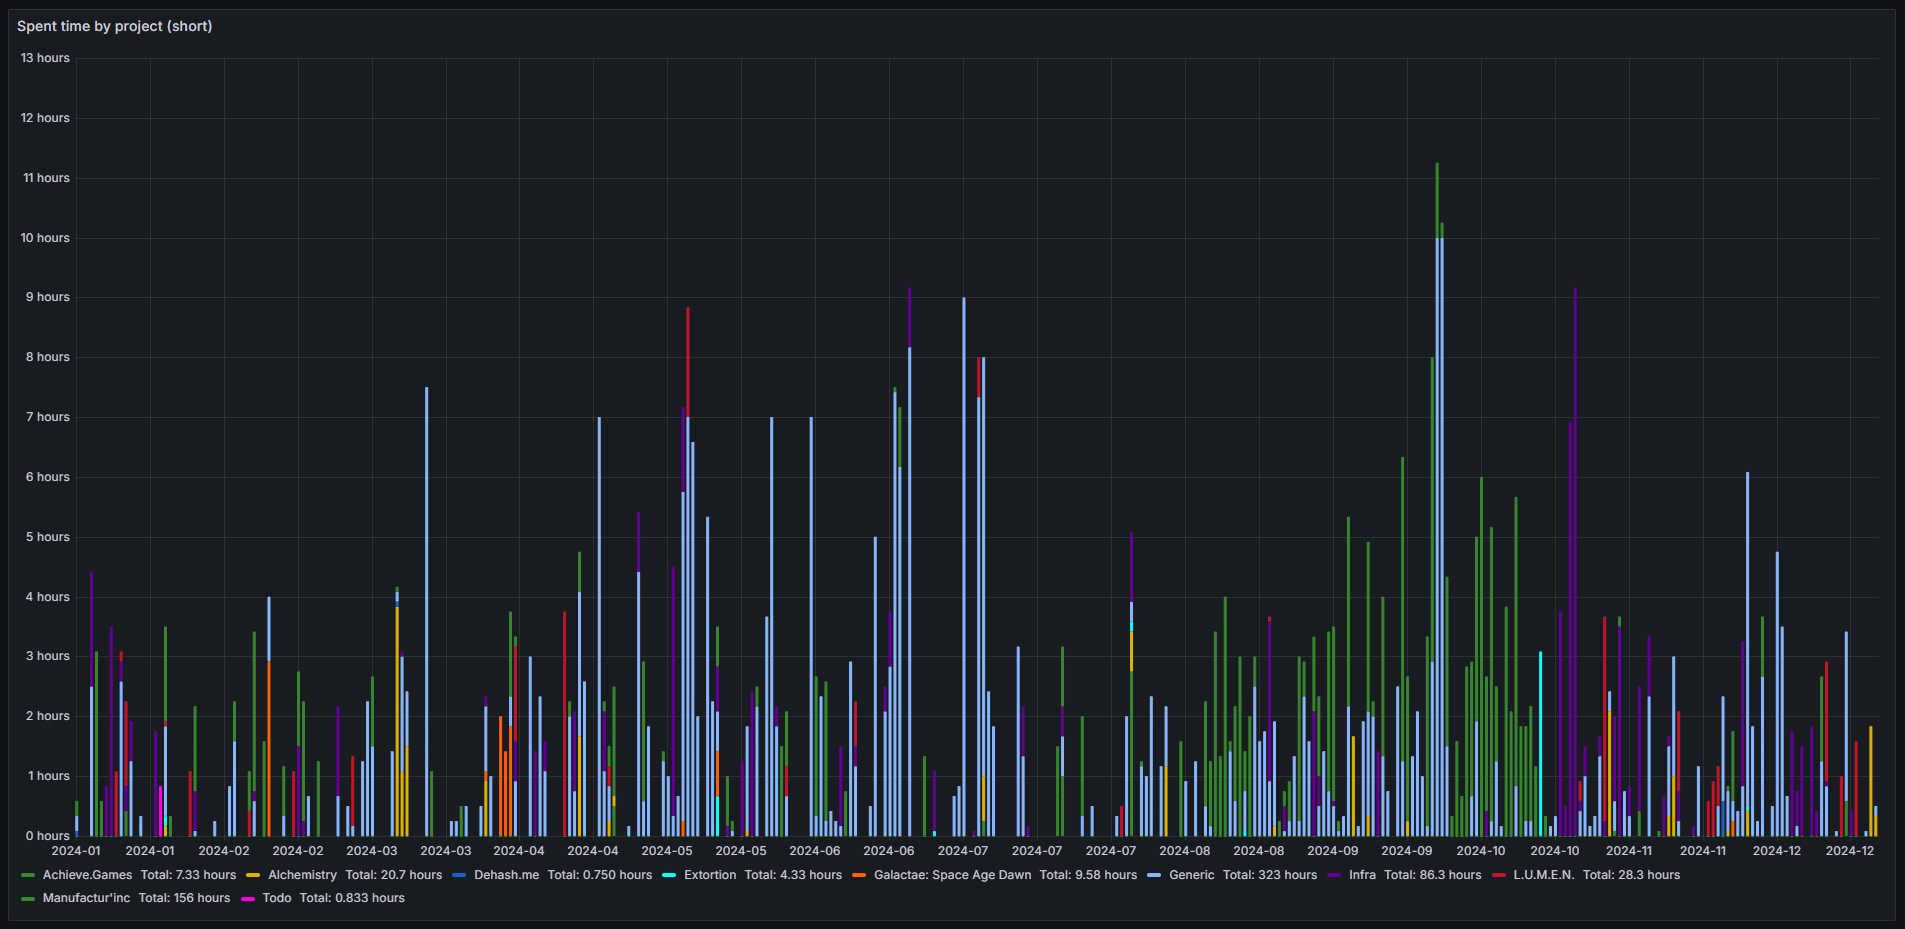The width and height of the screenshot is (1905, 929).
Task: Toggle the Todo legend series
Action: click(277, 898)
